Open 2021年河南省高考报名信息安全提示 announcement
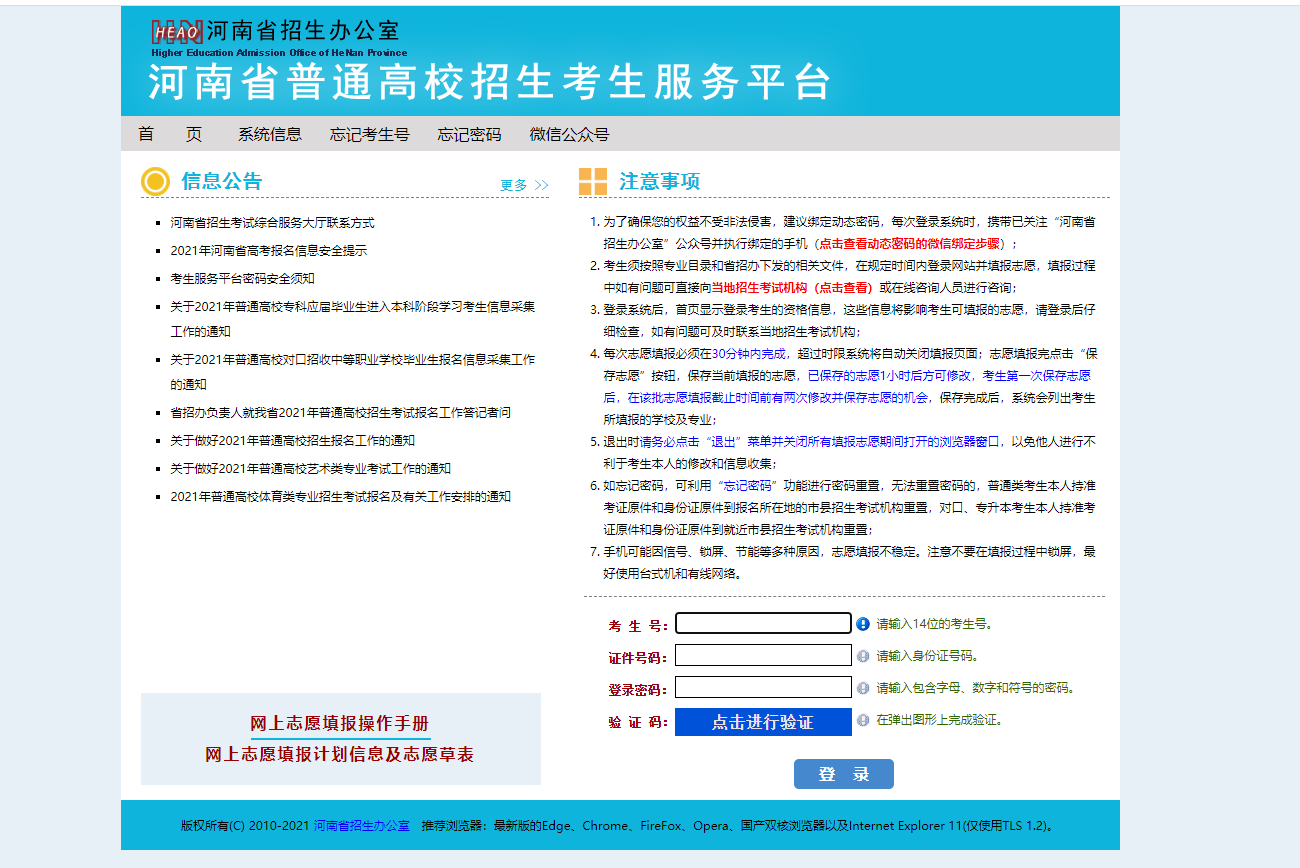This screenshot has height=868, width=1300. point(268,251)
